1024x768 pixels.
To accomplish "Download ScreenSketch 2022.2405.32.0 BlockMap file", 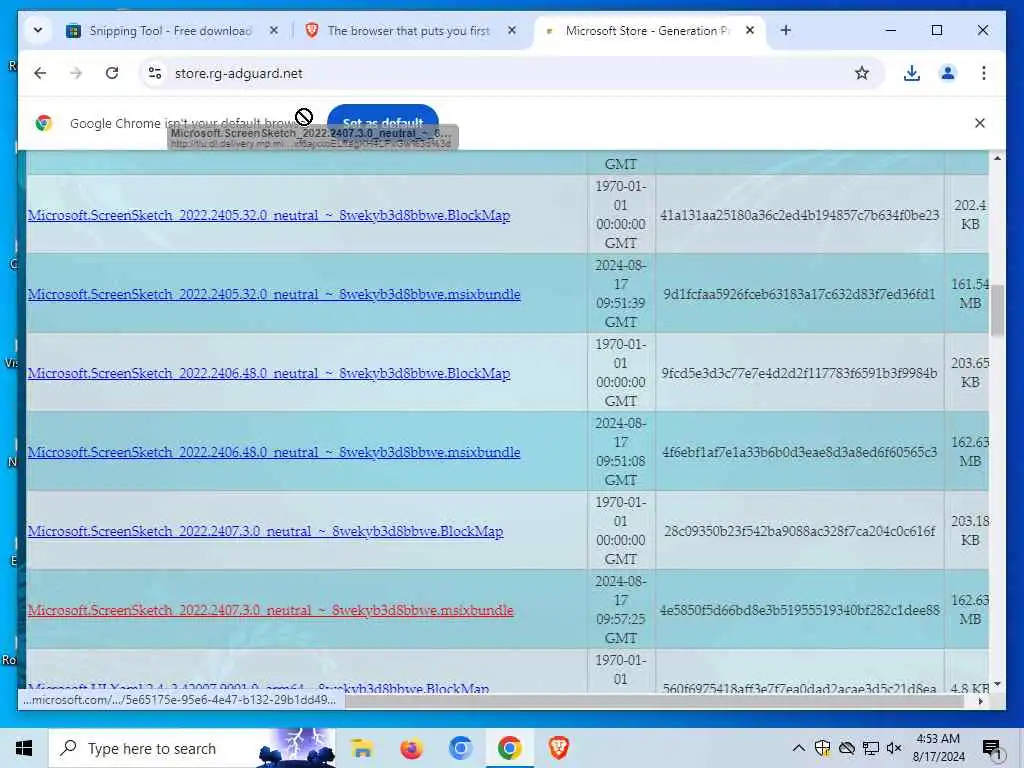I will (x=269, y=215).
